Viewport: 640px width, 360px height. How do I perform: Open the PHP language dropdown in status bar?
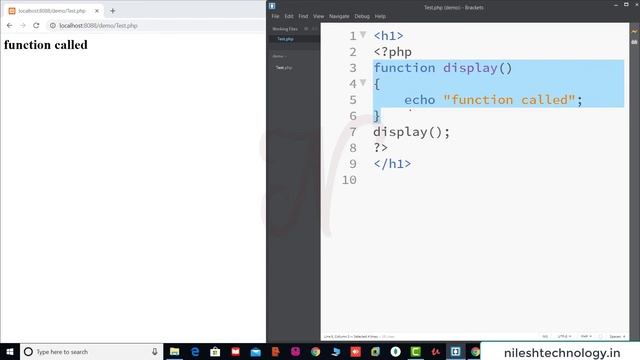(x=586, y=337)
